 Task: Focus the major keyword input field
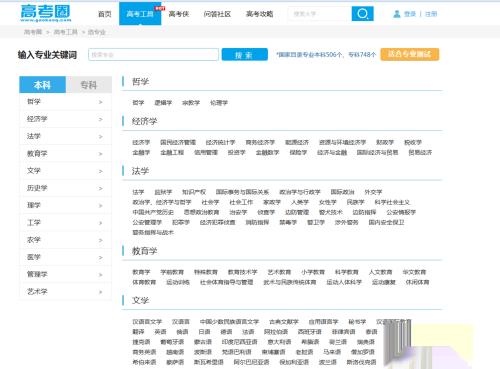tap(153, 55)
